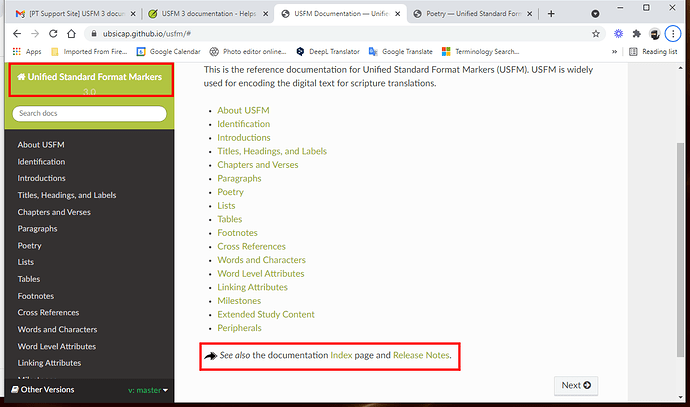The image size is (690, 407).
Task: Click the page vertical scrollbar
Action: 680,249
